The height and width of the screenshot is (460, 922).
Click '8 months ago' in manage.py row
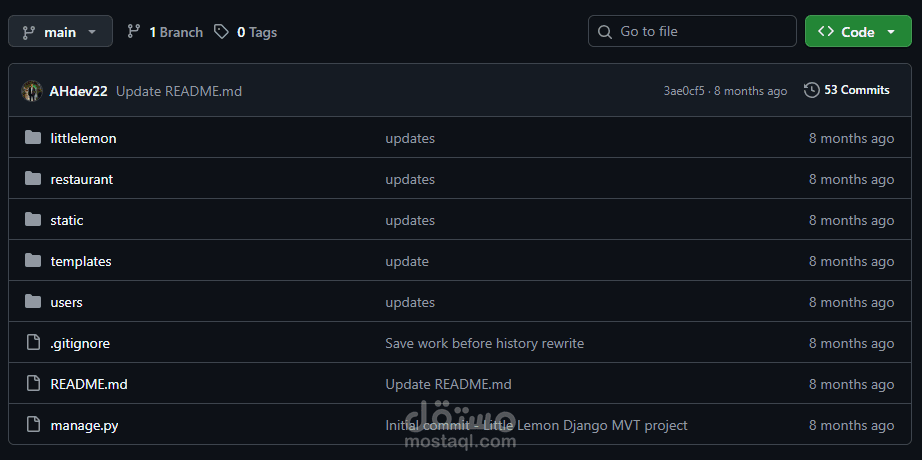click(x=851, y=425)
